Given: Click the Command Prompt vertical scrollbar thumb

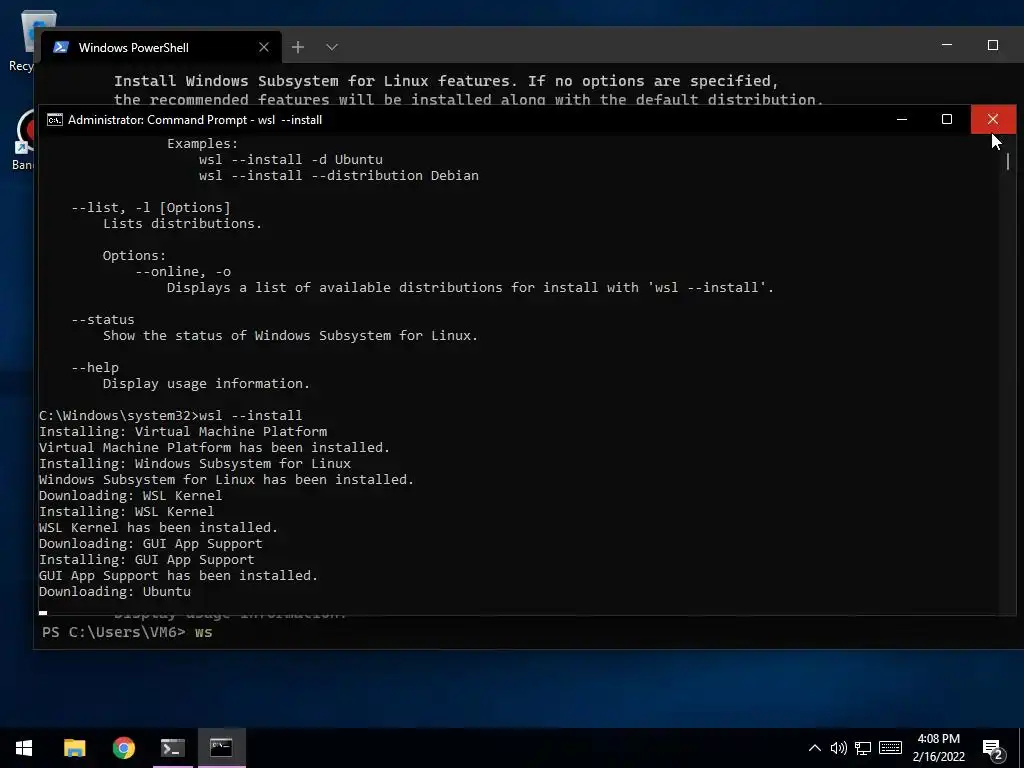Looking at the screenshot, I should coord(1008,161).
